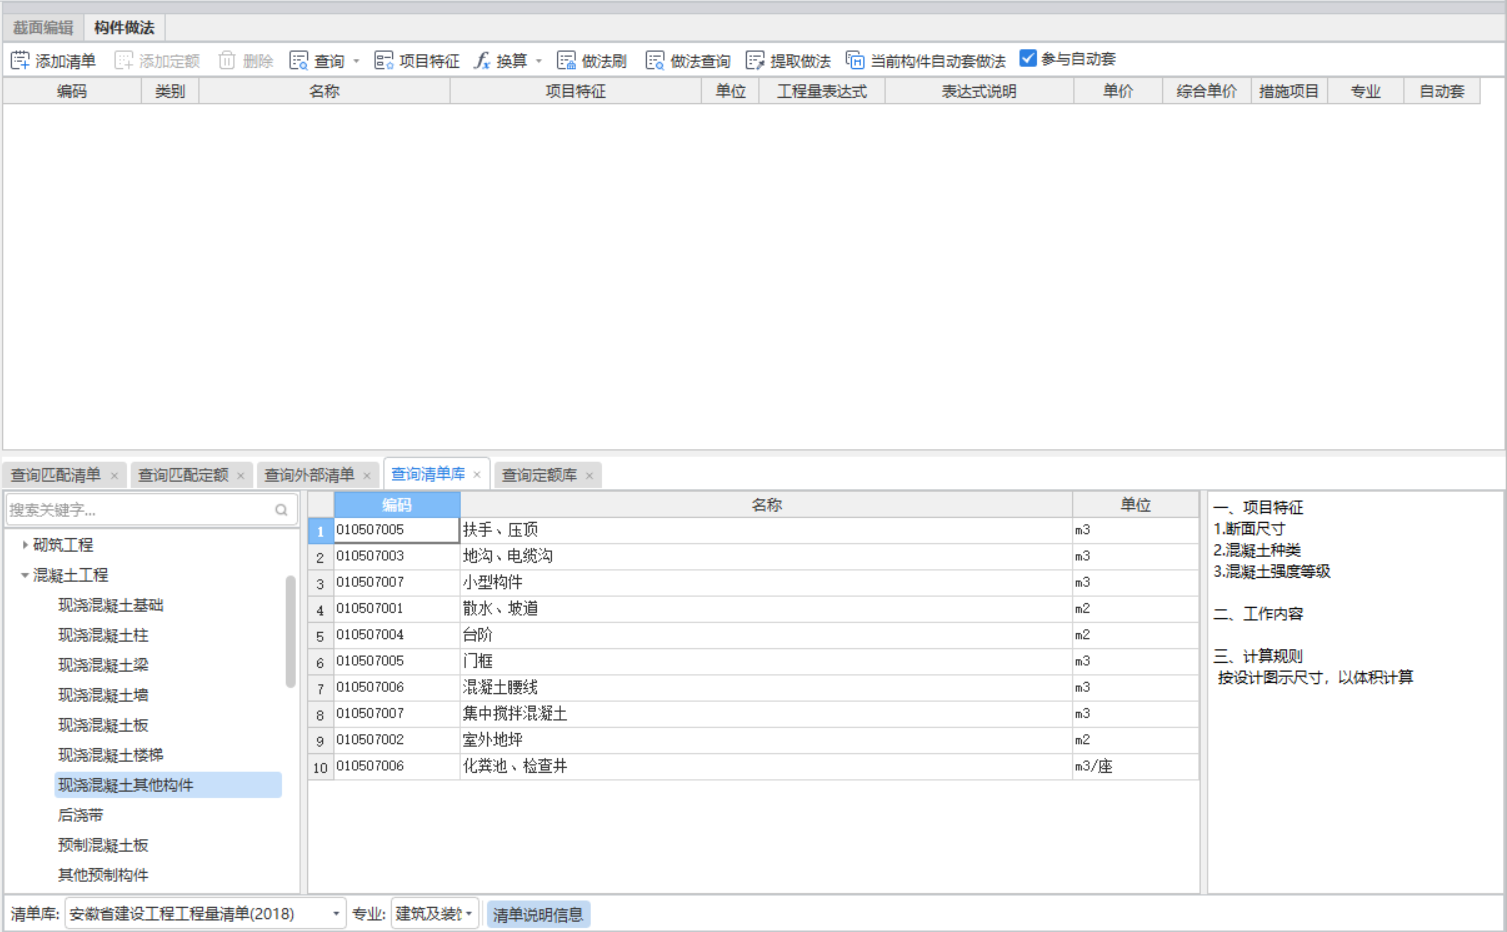The width and height of the screenshot is (1507, 932).
Task: Switch to the 查询匹配清单 tab
Action: (x=56, y=475)
